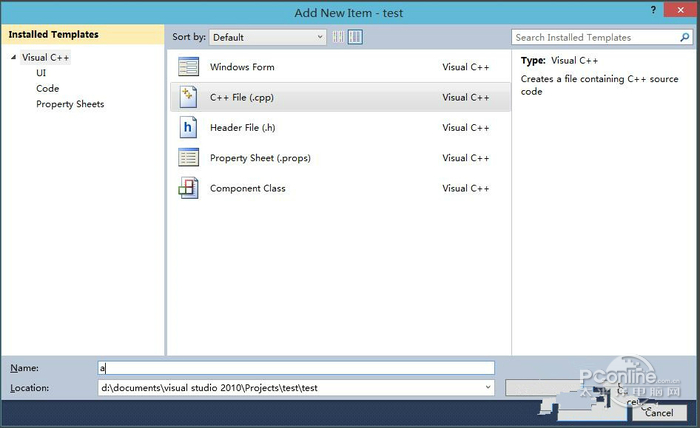Click 'Visual C++' type in Component Class row
This screenshot has height=428, width=700.
[x=466, y=188]
